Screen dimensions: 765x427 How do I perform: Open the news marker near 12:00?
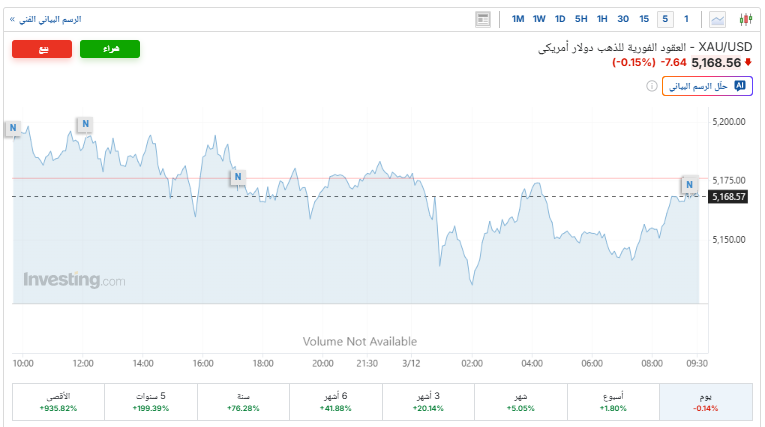(85, 124)
